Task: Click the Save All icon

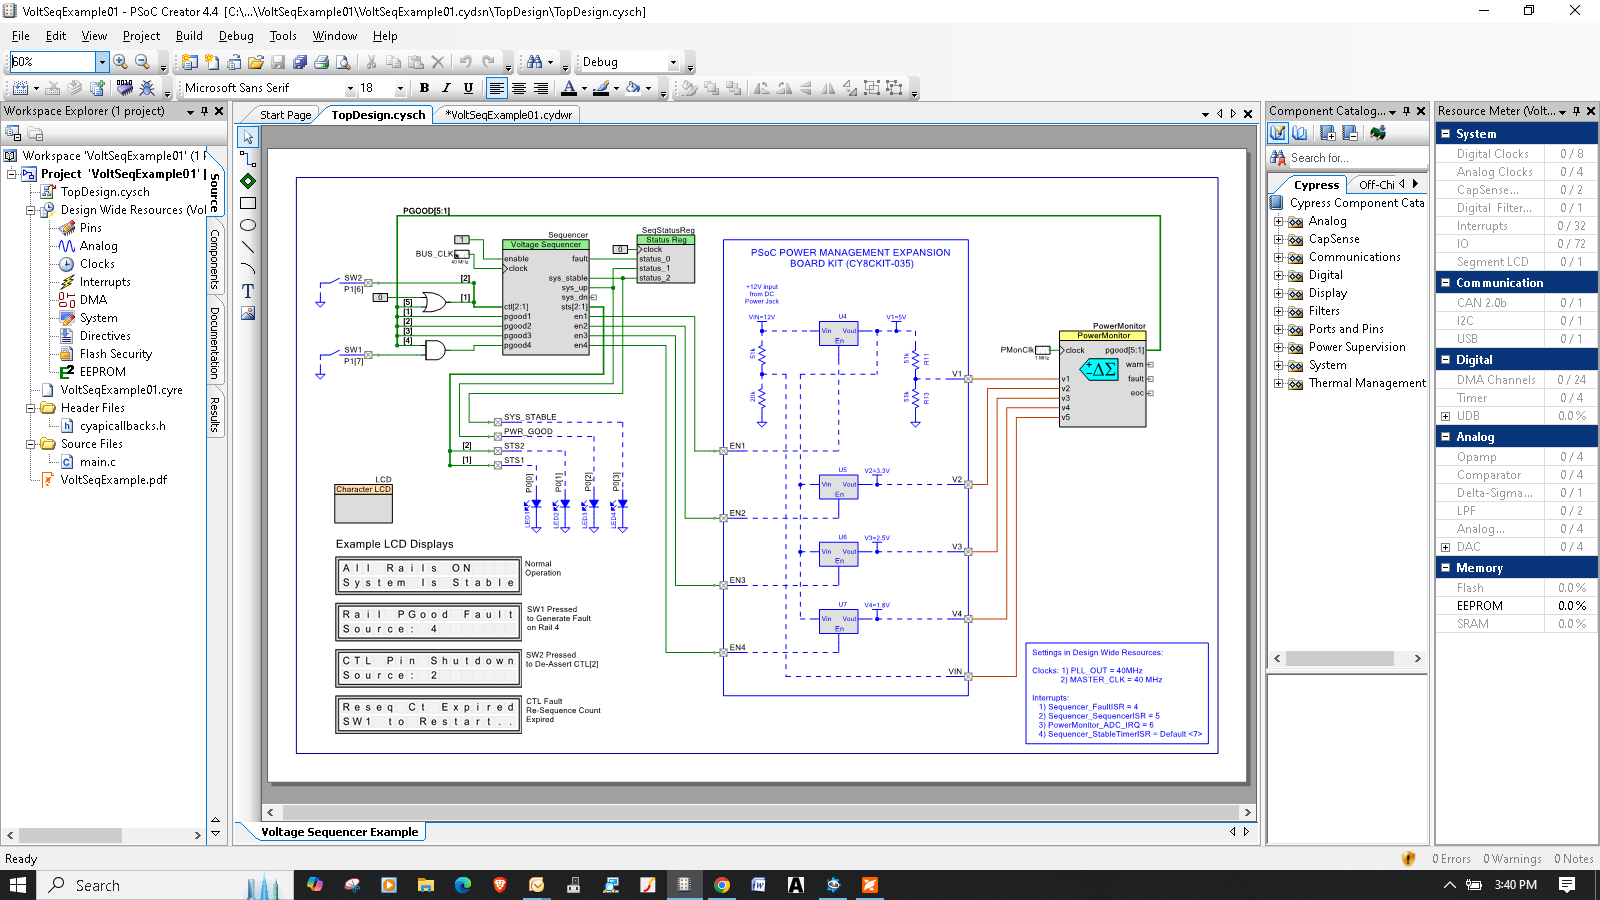Action: coord(300,62)
